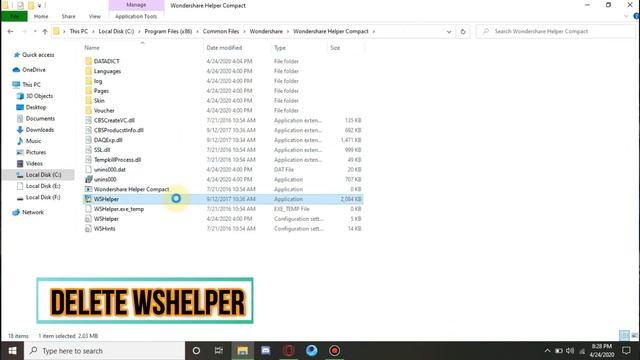
Task: Select Wondershare Helper Compact application file
Action: click(x=131, y=189)
